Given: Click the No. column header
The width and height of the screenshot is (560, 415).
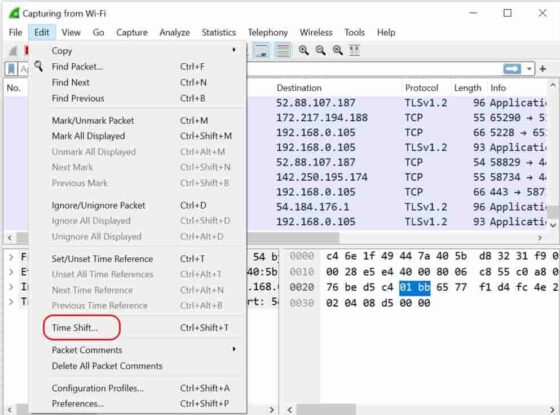Looking at the screenshot, I should click(14, 88).
